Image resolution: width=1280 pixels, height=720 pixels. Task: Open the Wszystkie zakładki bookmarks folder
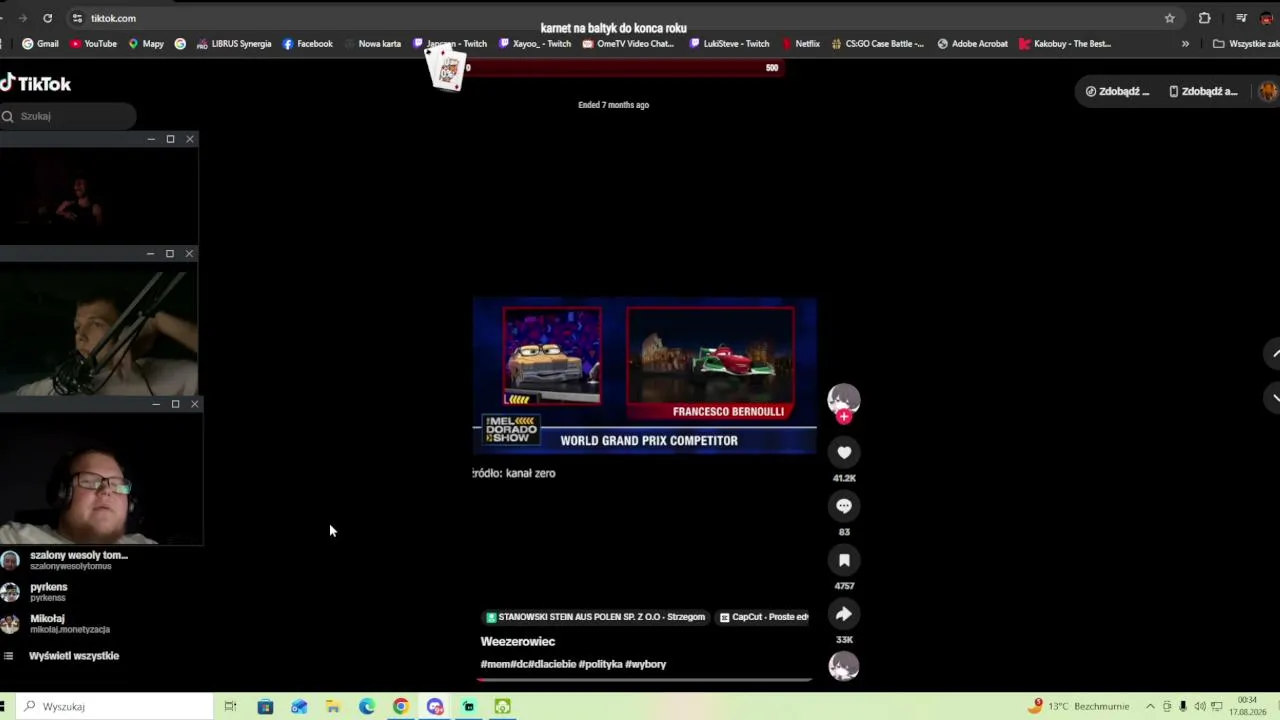click(1246, 44)
